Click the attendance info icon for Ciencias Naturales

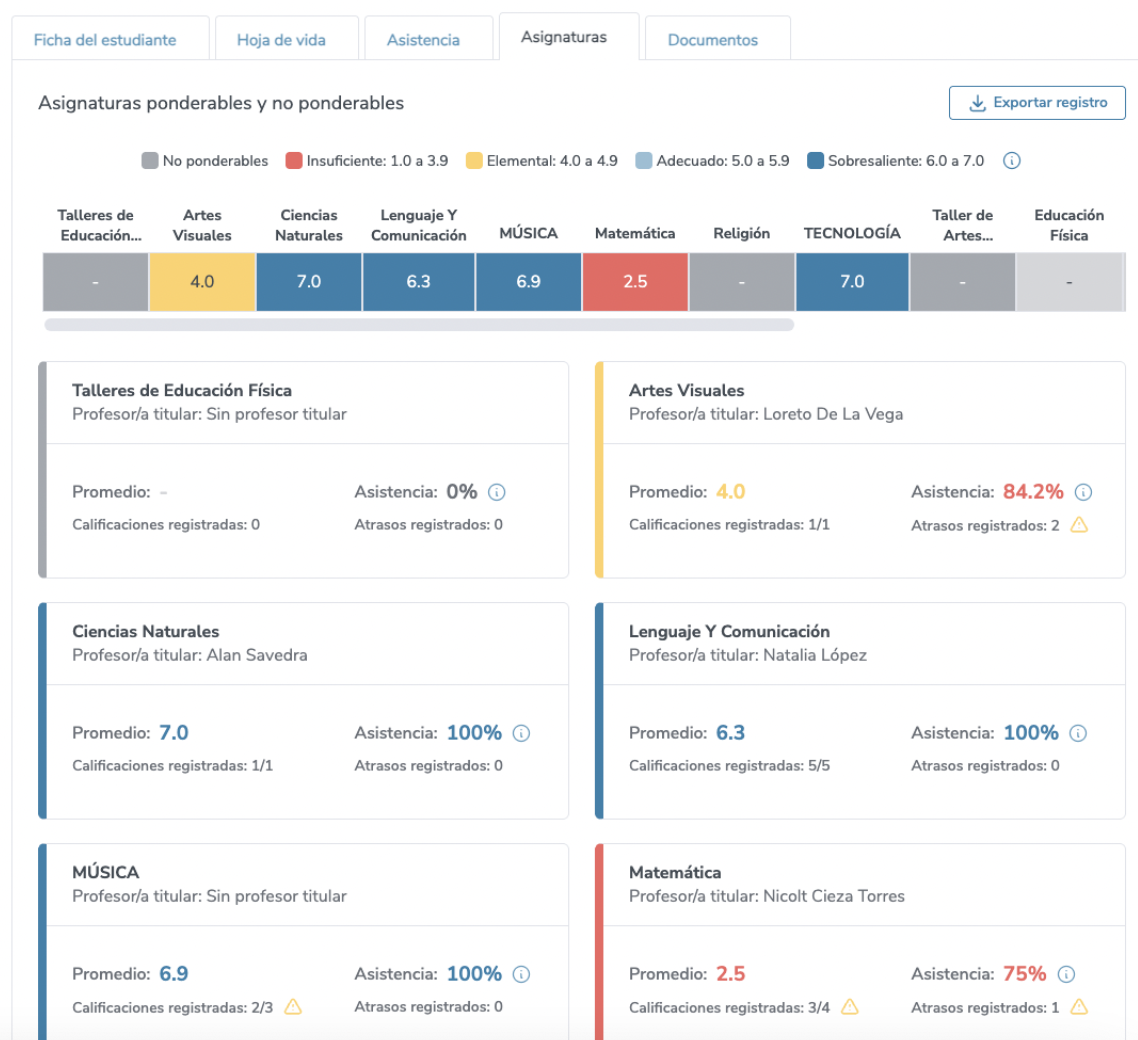point(521,733)
